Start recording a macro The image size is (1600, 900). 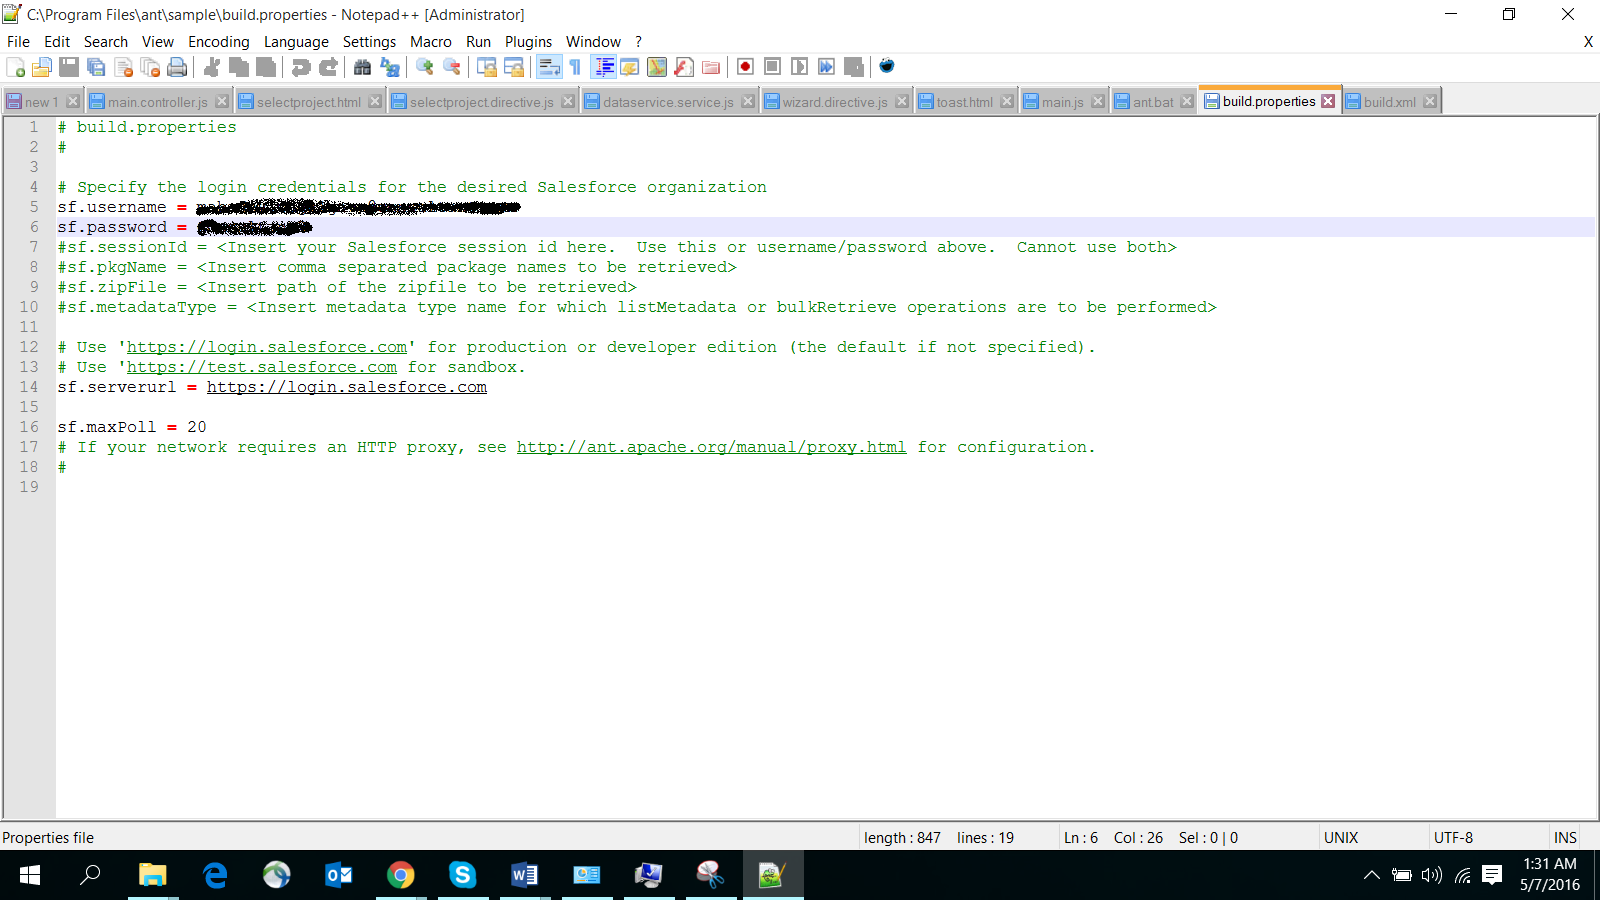pyautogui.click(x=745, y=67)
